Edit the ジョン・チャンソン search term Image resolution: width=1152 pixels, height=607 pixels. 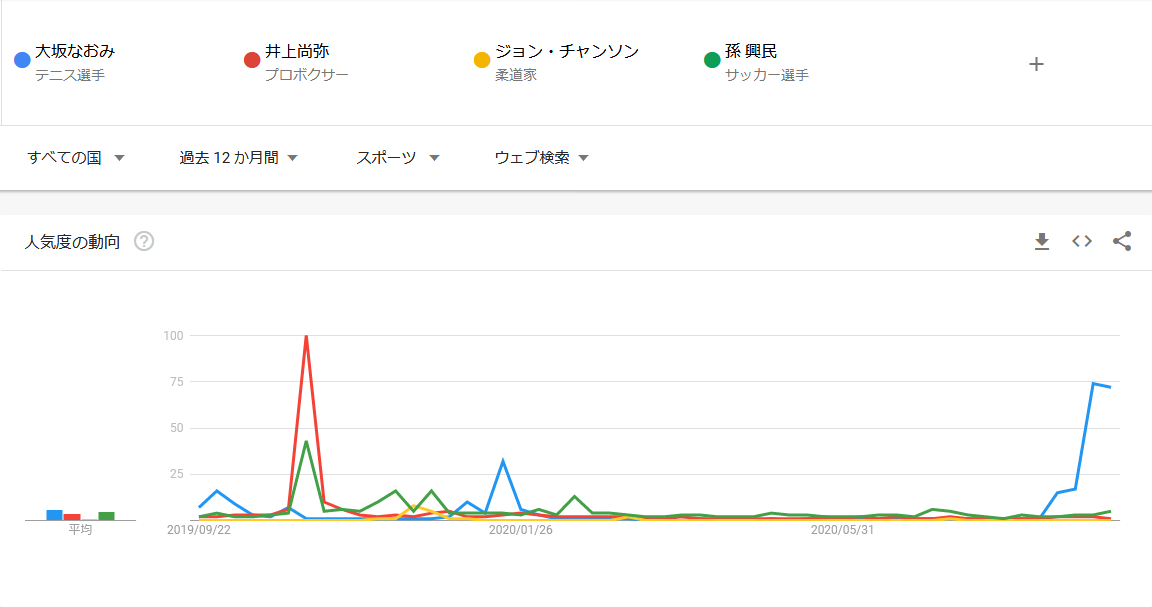click(566, 52)
